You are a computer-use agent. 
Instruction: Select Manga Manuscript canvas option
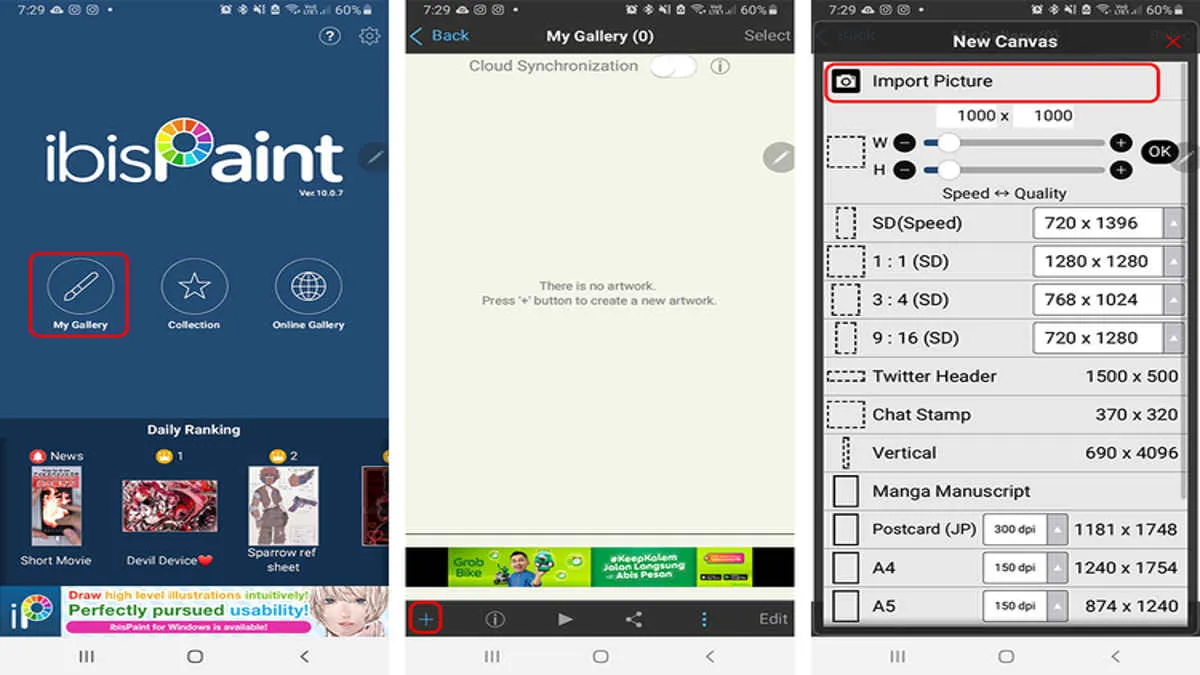point(1004,491)
